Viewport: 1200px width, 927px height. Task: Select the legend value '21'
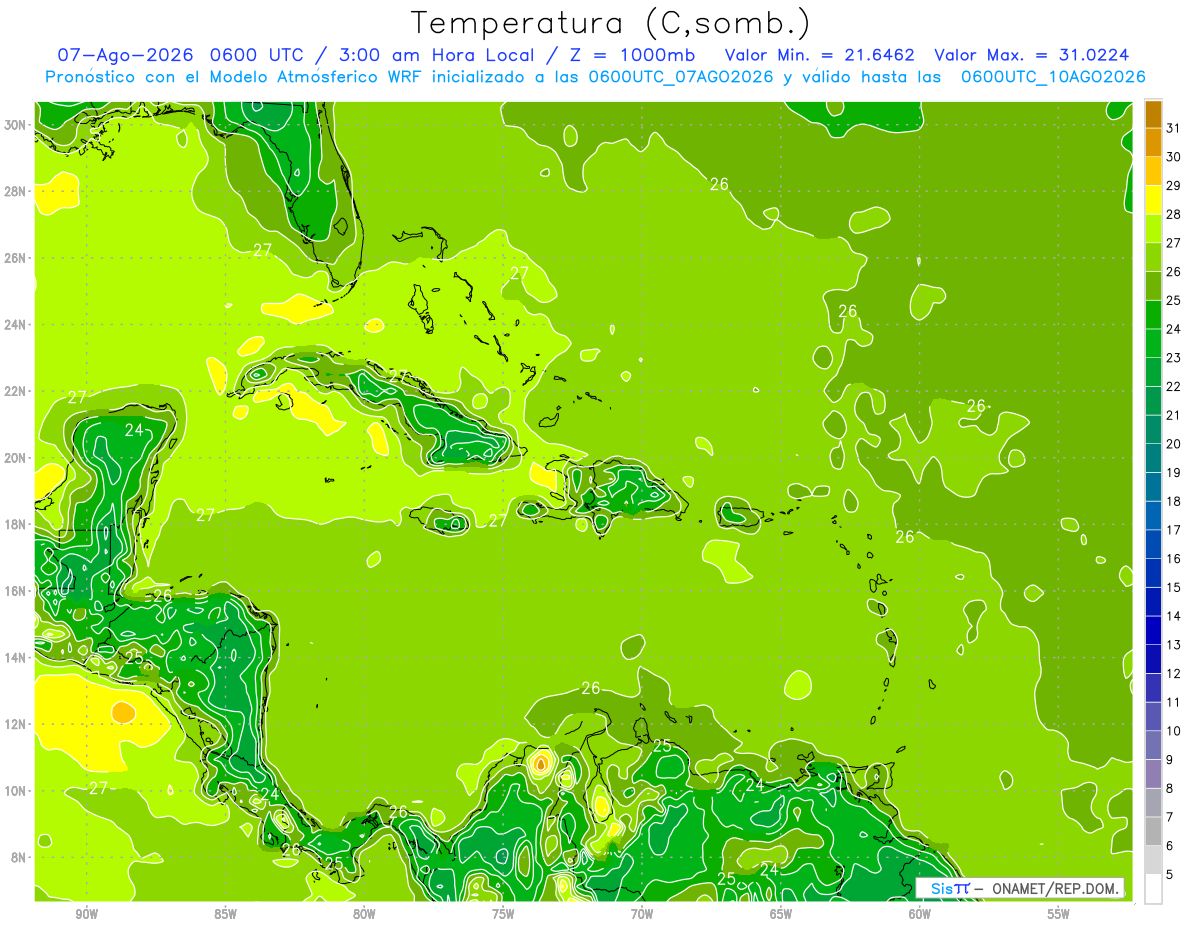pos(1174,415)
